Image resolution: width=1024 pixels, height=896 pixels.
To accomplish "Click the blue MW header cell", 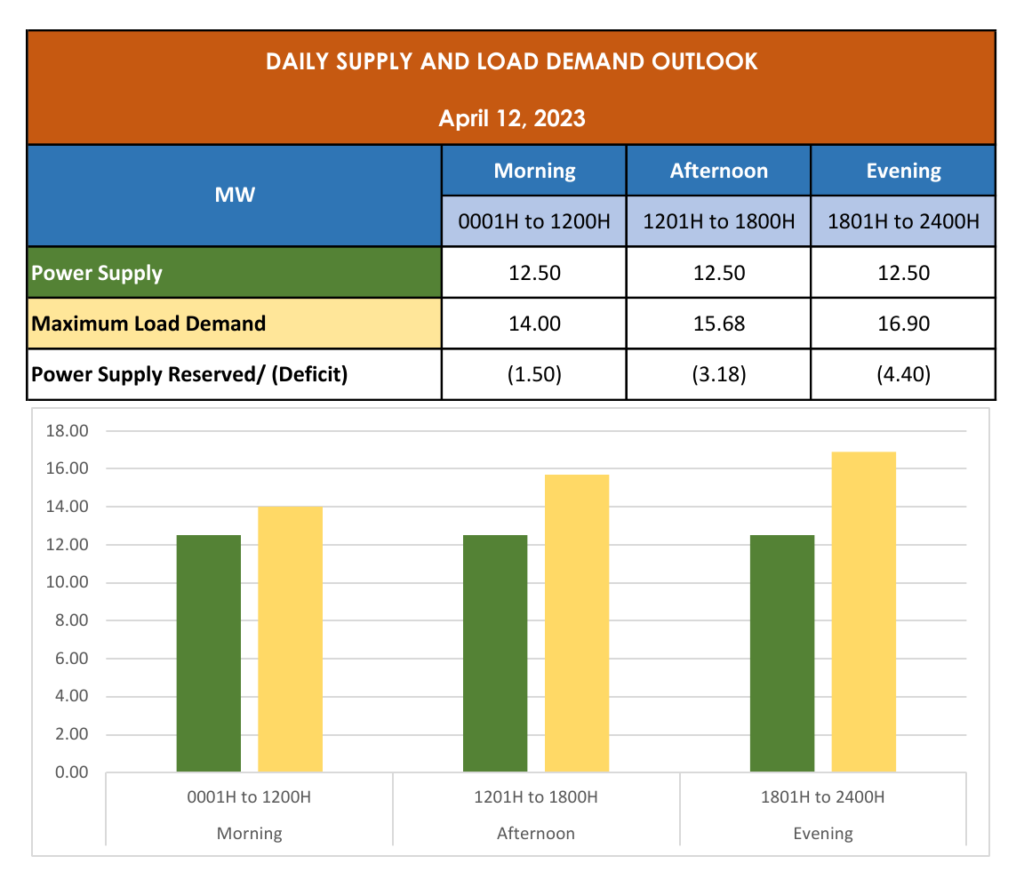I will [x=234, y=195].
